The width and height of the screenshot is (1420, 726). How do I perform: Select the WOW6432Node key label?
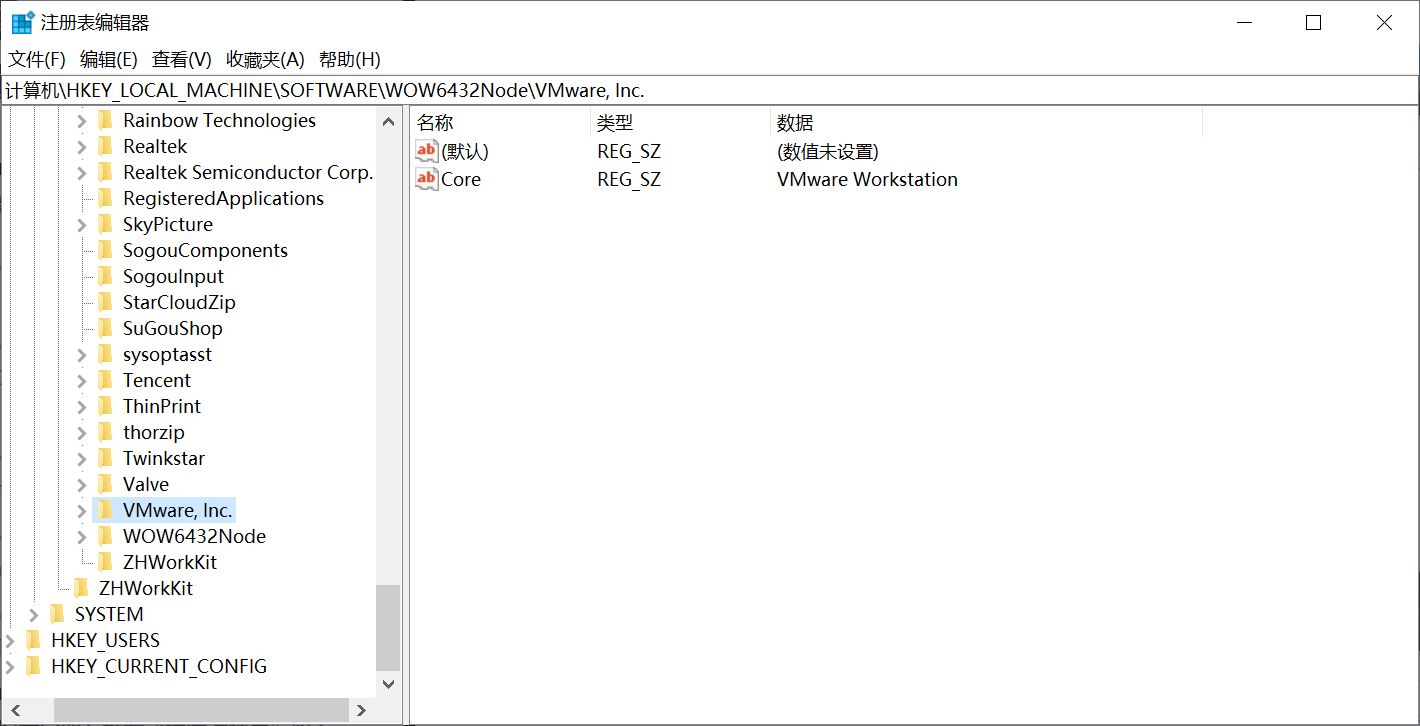pyautogui.click(x=194, y=536)
